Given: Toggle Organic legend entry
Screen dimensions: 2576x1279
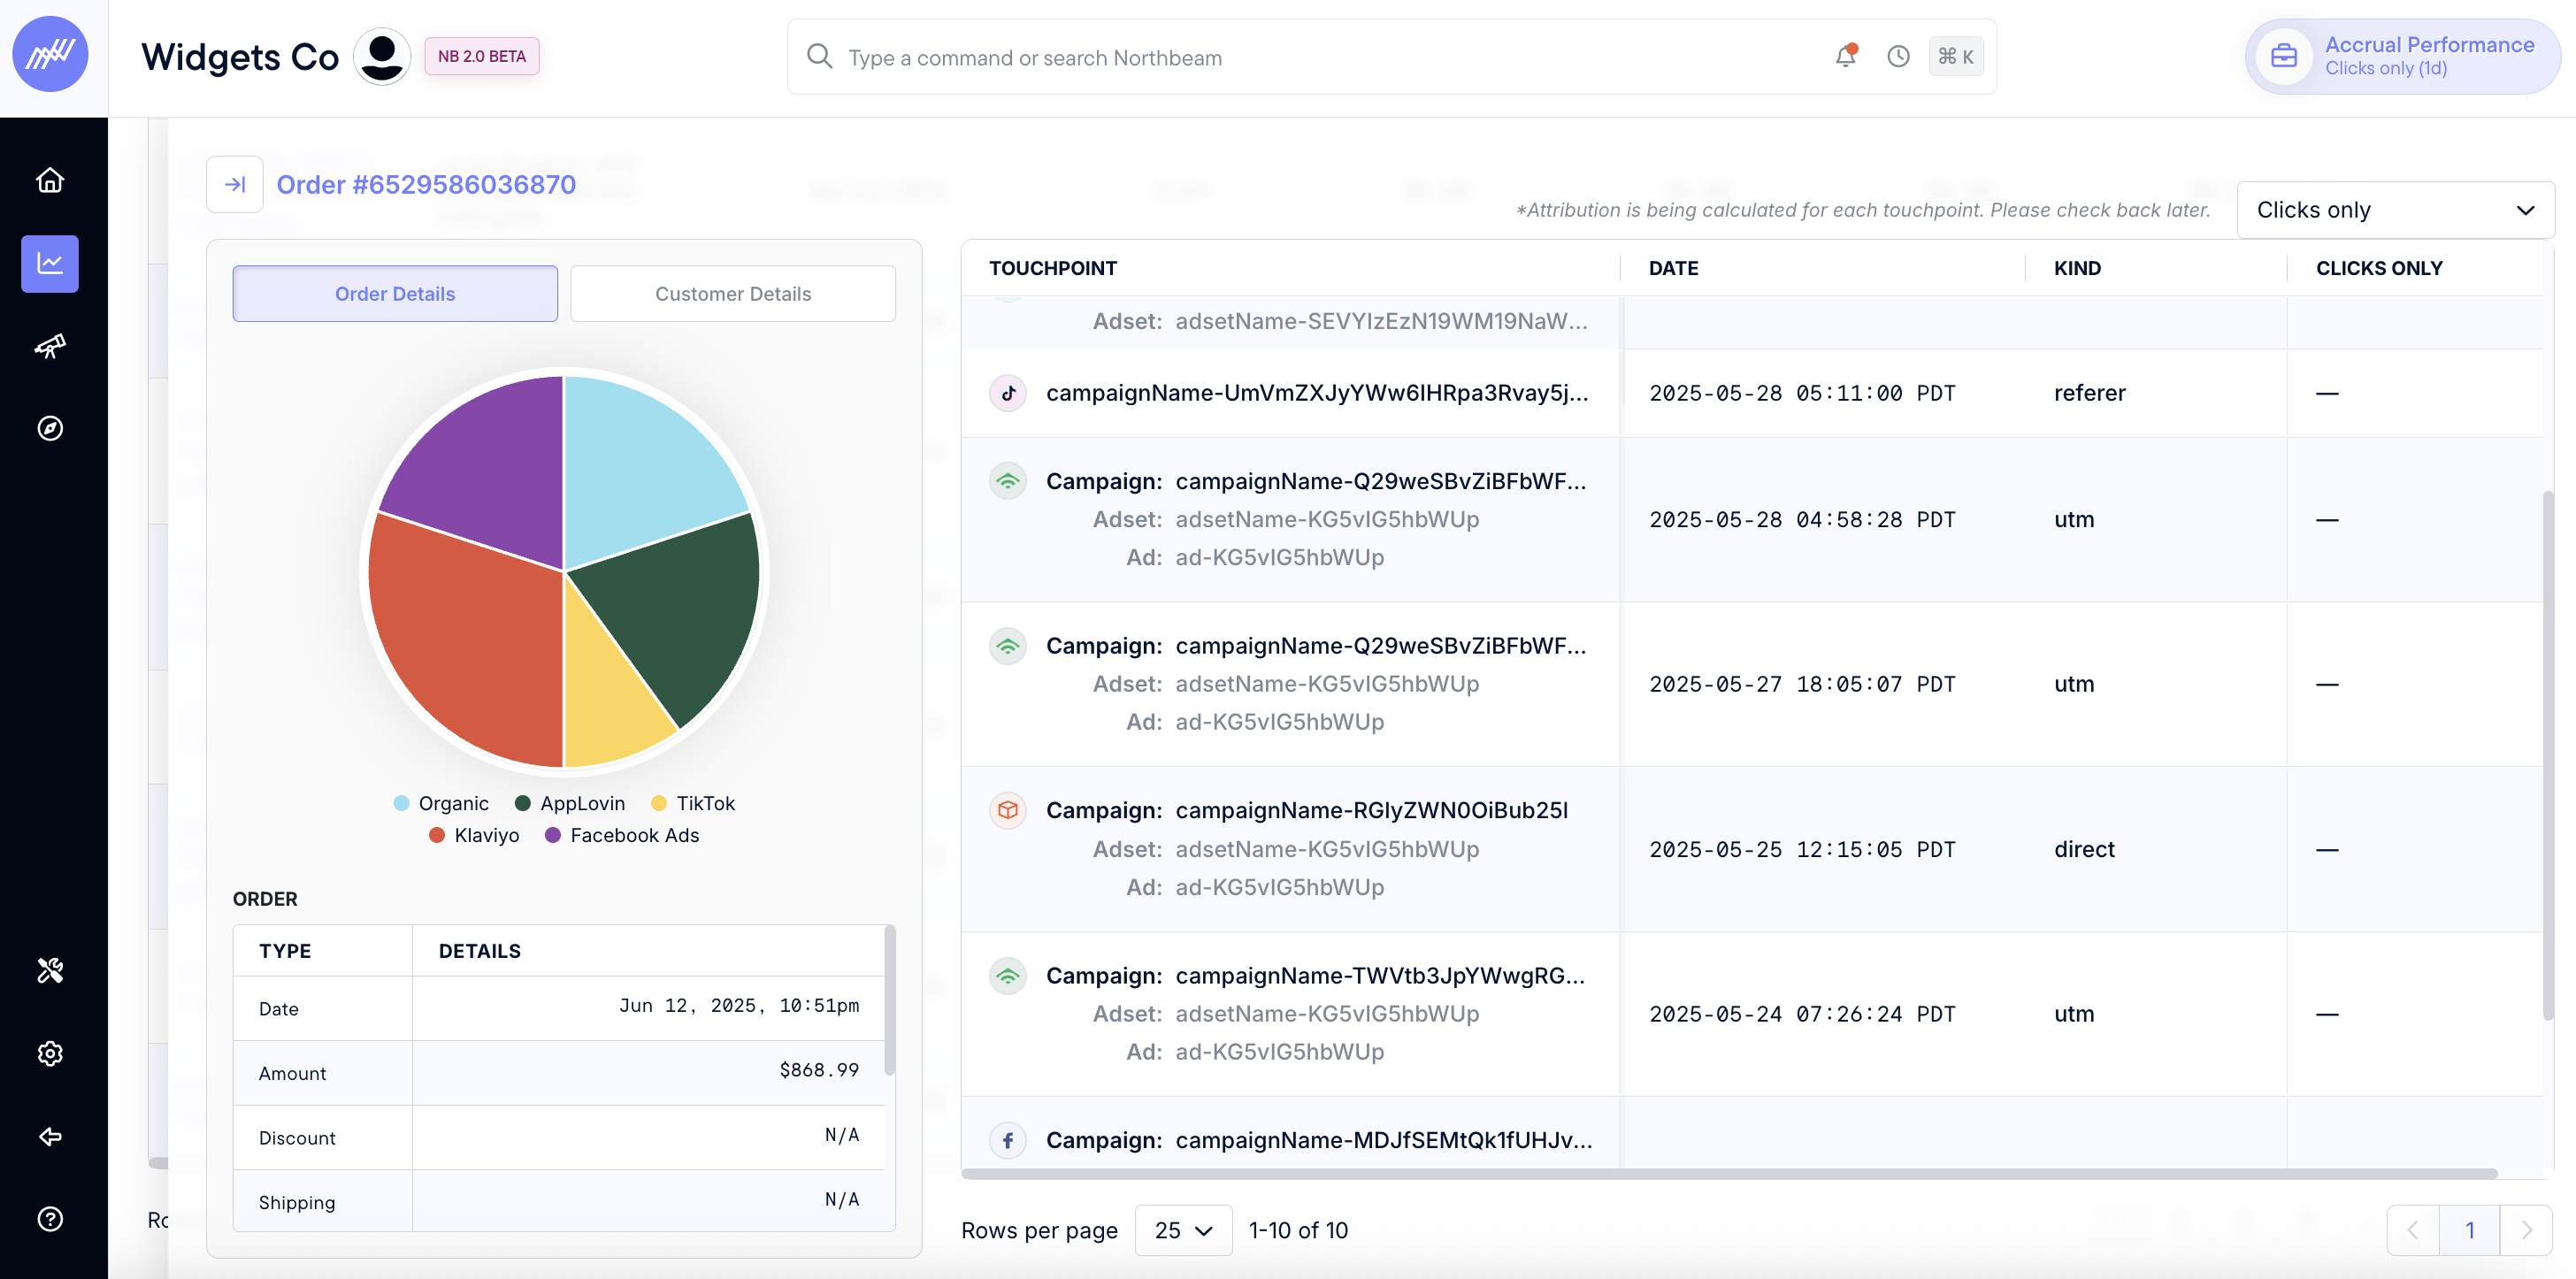Looking at the screenshot, I should pyautogui.click(x=441, y=803).
